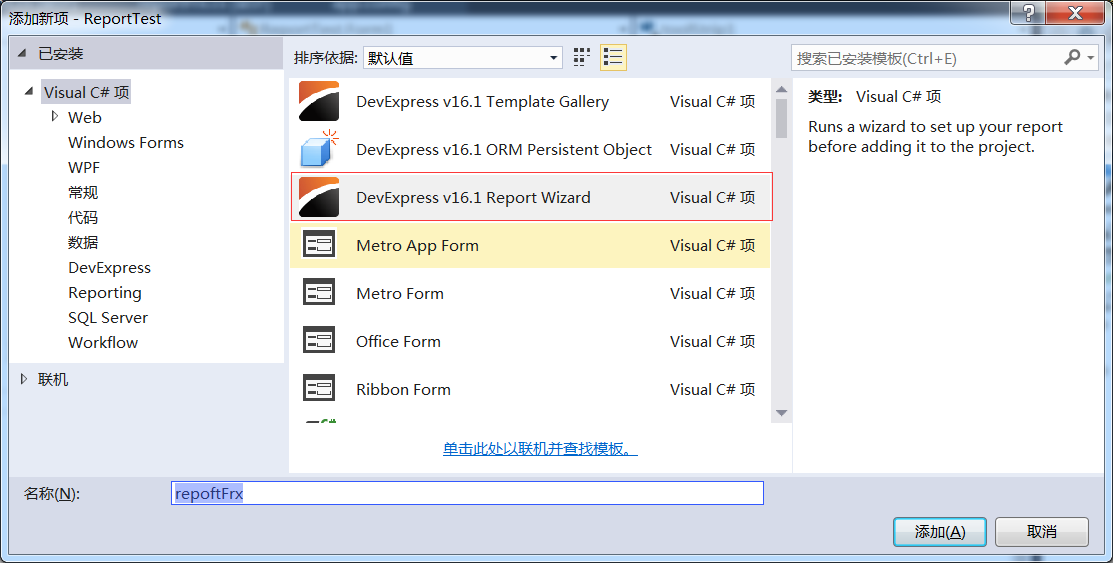Click the 取消 button
1113x563 pixels.
1041,532
